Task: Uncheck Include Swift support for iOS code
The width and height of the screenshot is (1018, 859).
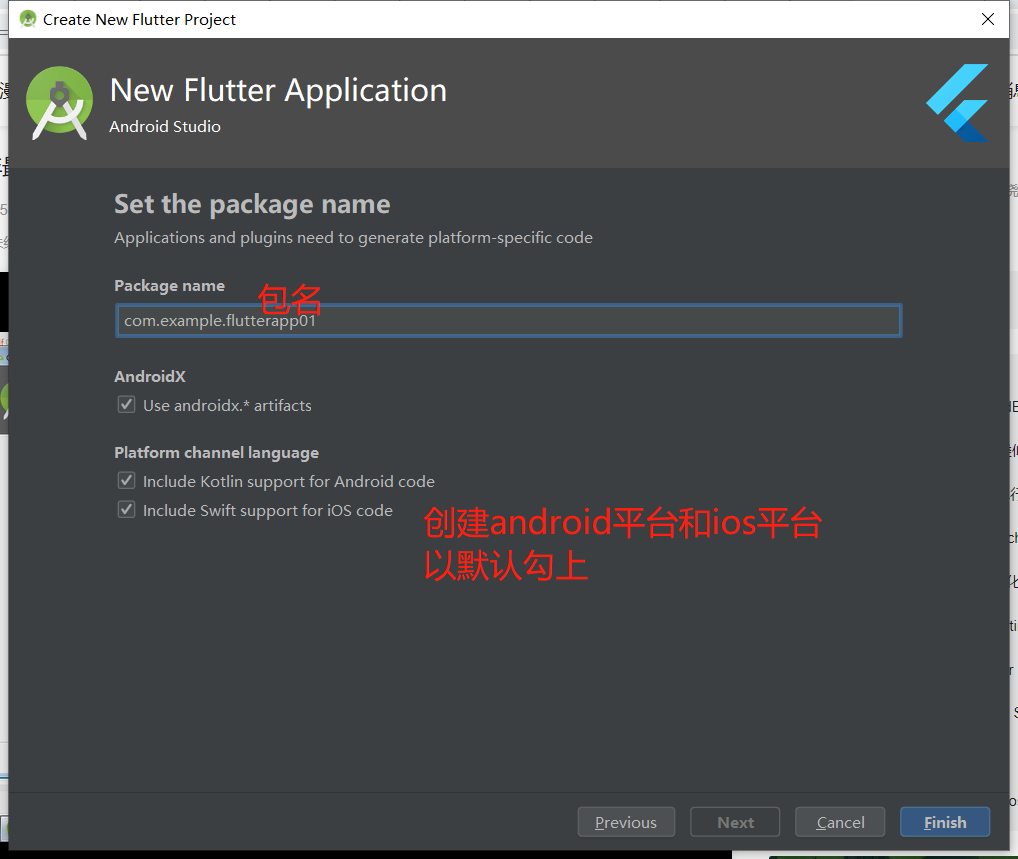Action: 127,510
